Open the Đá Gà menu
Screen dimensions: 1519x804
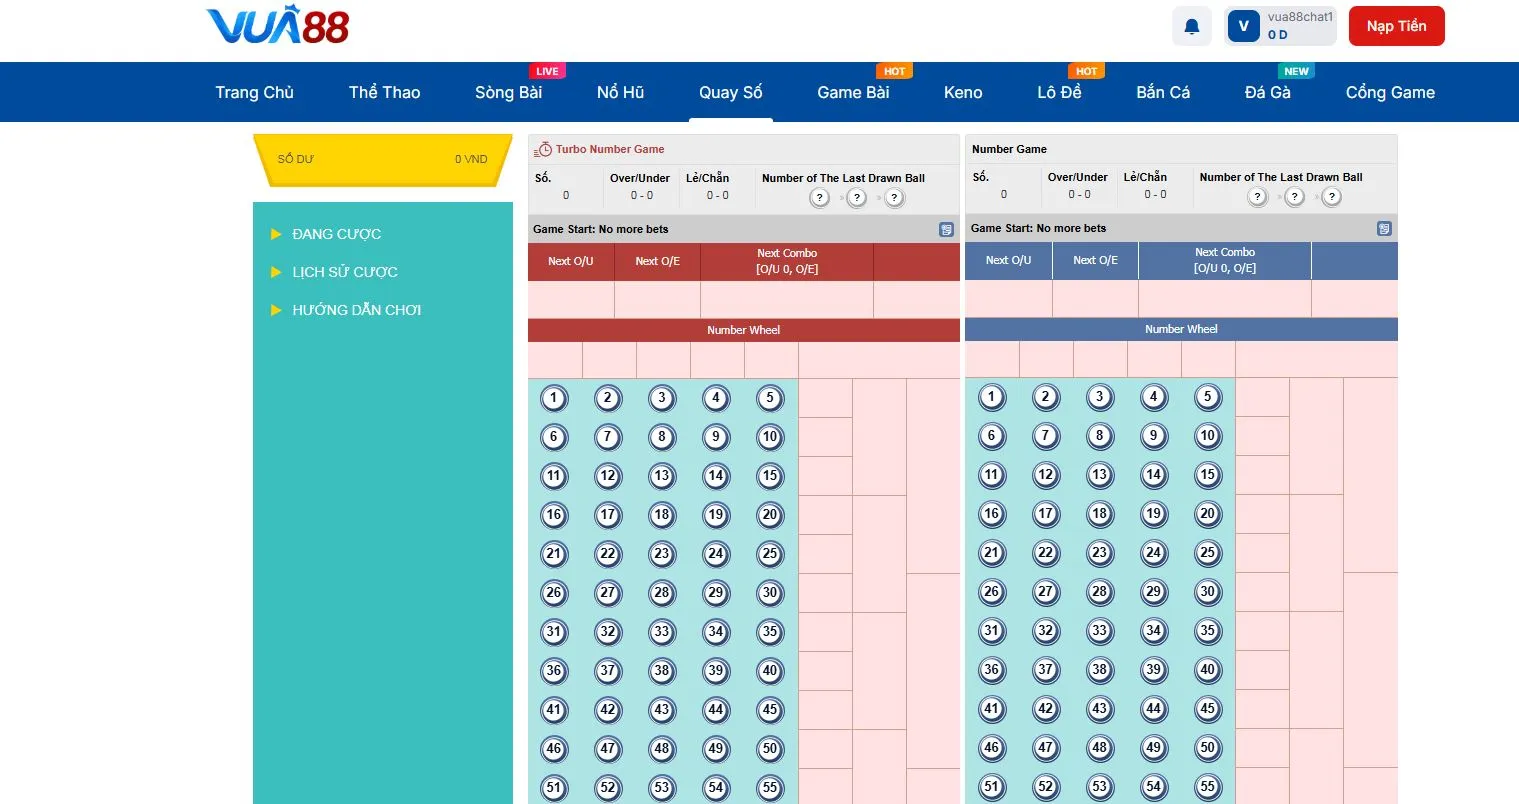[1267, 92]
